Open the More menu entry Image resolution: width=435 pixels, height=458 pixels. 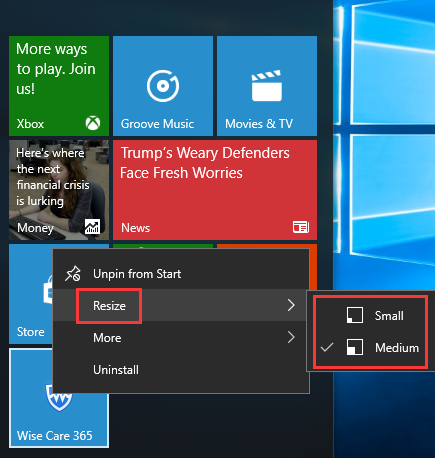coord(181,337)
